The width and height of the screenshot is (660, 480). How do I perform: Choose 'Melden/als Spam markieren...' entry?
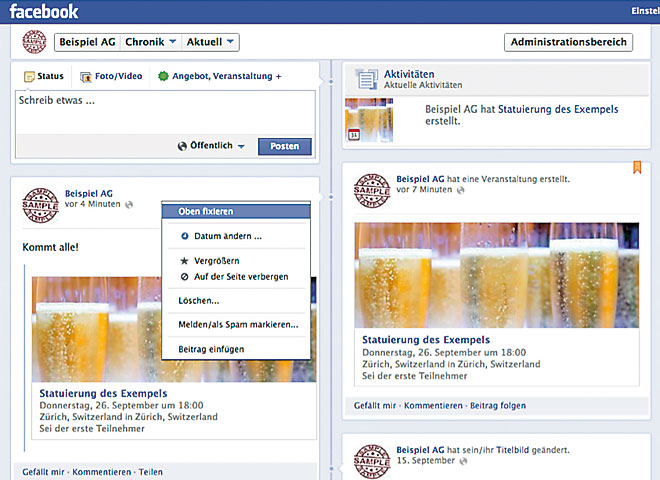coord(236,325)
